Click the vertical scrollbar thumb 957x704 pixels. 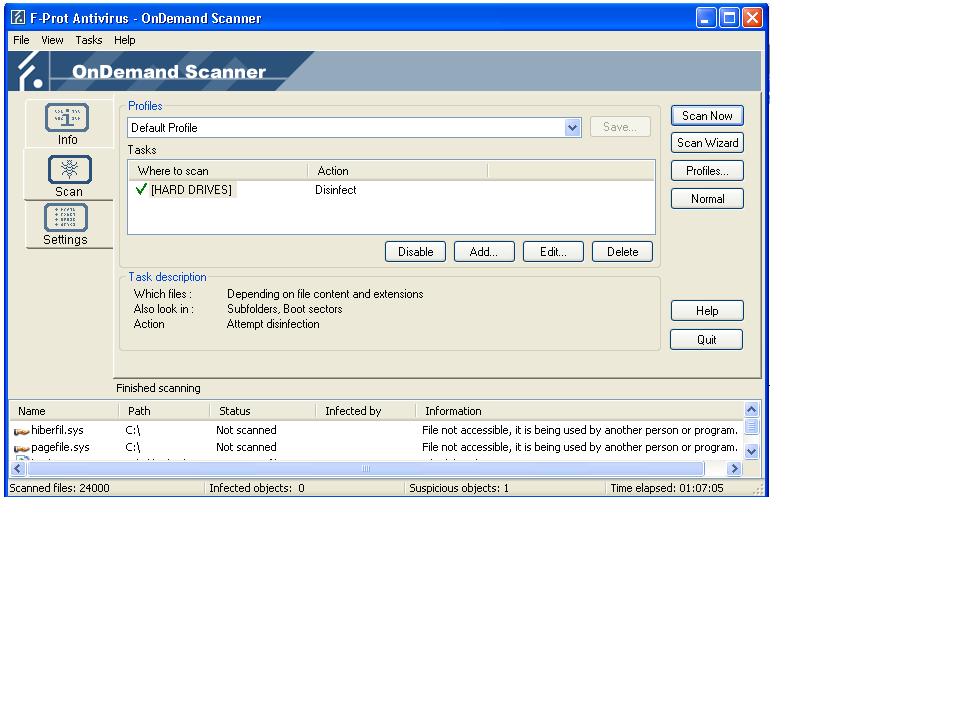[752, 426]
